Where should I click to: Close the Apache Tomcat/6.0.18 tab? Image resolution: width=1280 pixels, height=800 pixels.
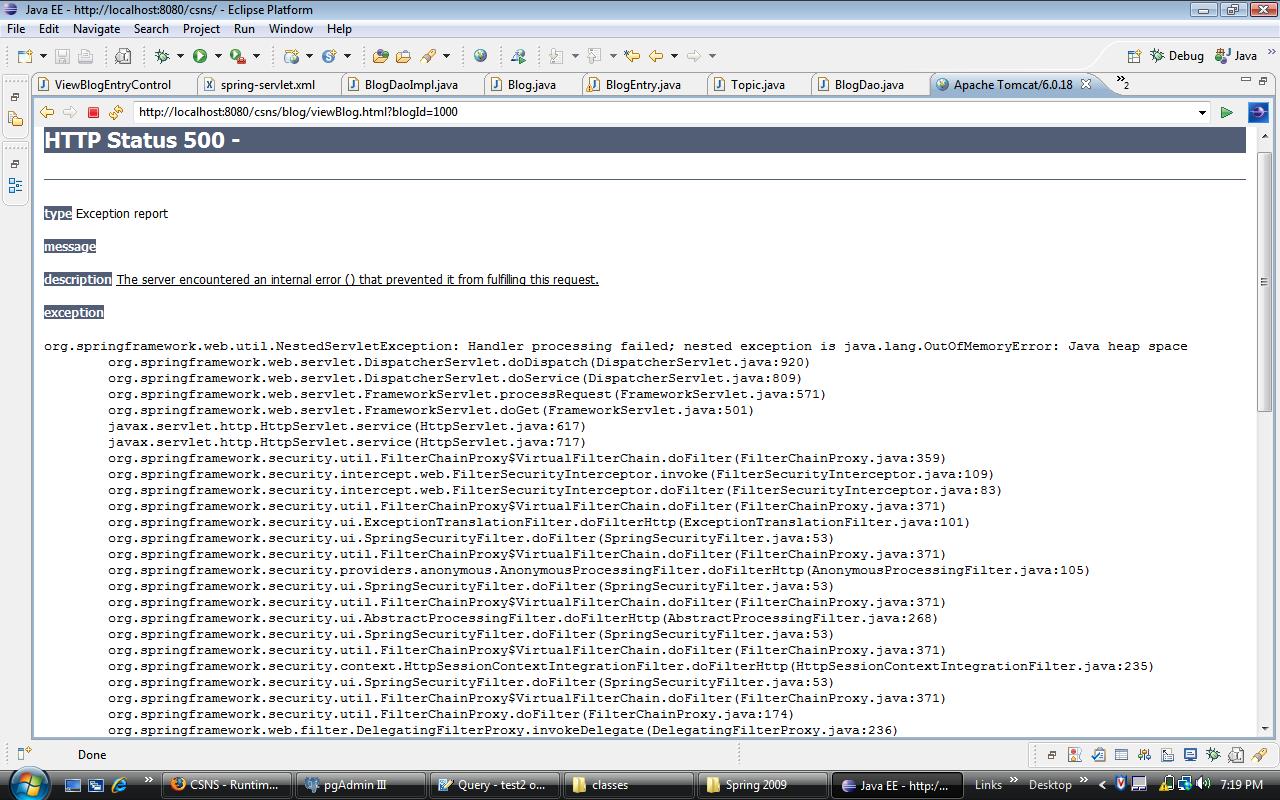(x=1086, y=84)
